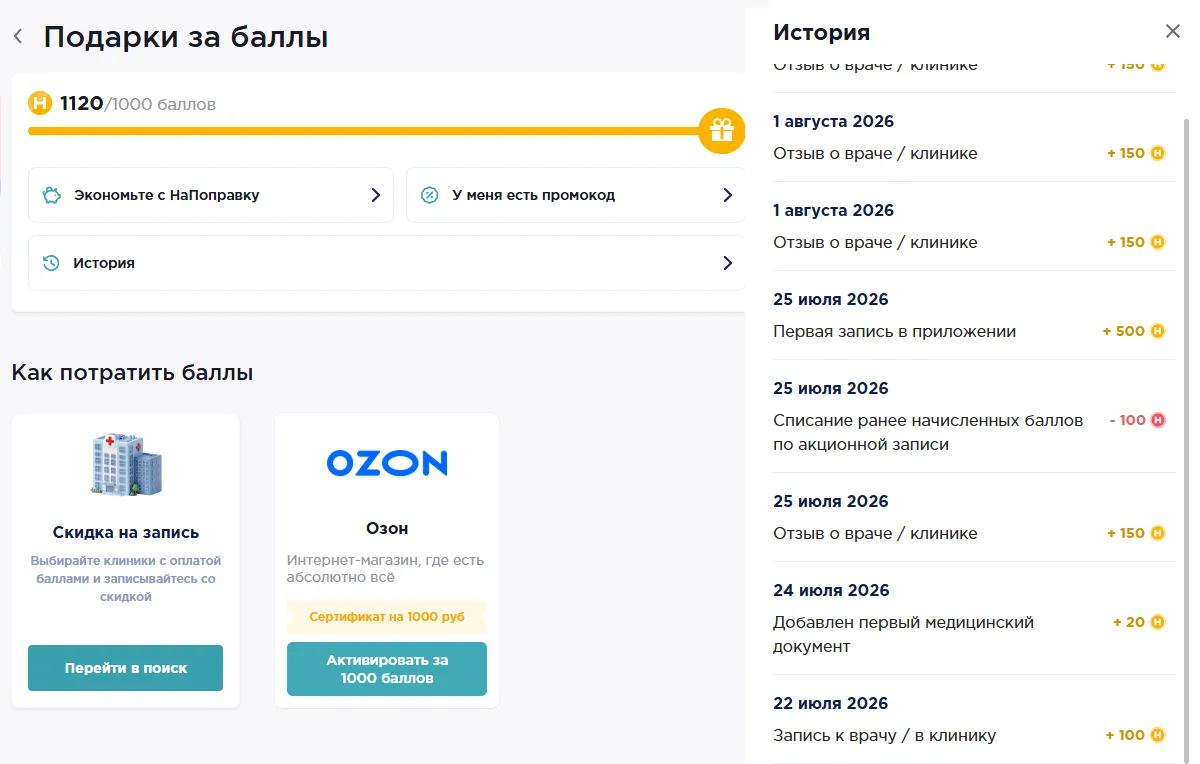Image resolution: width=1200 pixels, height=764 pixels.
Task: Click Активировать за 1000 баллов button
Action: click(387, 669)
